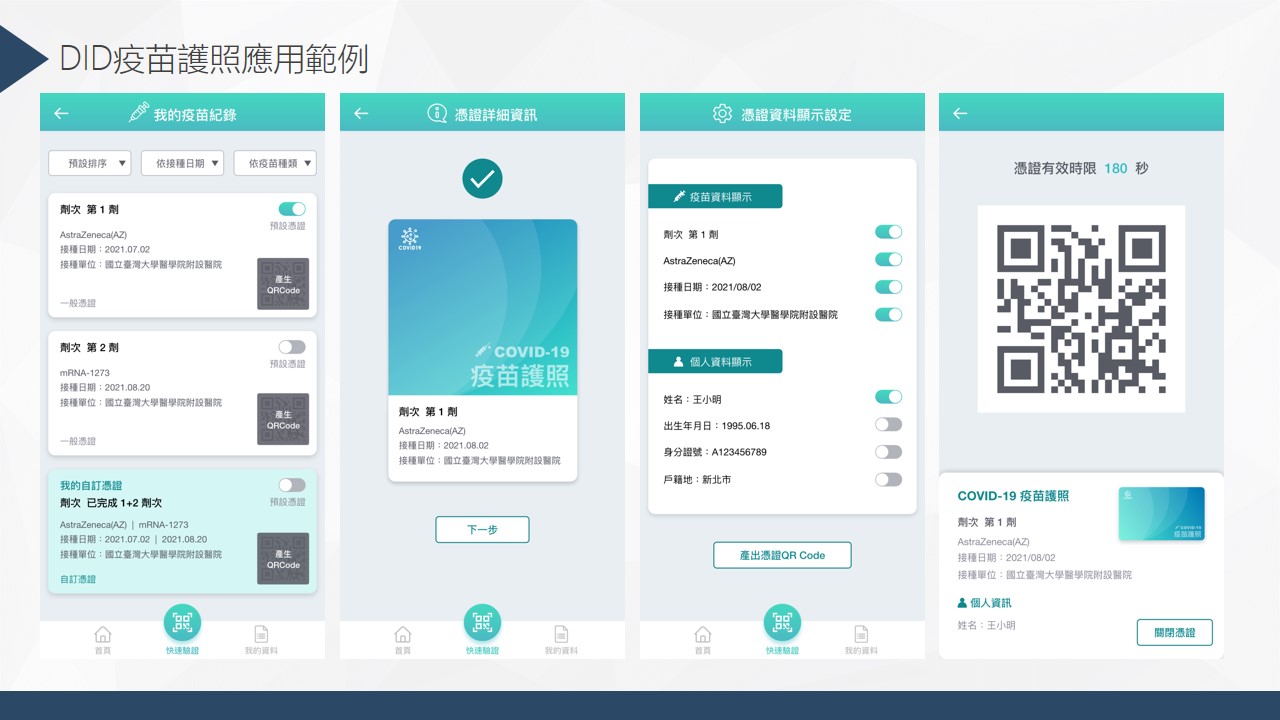The image size is (1280, 720).
Task: Go back from 憑證詳細資訊 screen
Action: pos(361,114)
